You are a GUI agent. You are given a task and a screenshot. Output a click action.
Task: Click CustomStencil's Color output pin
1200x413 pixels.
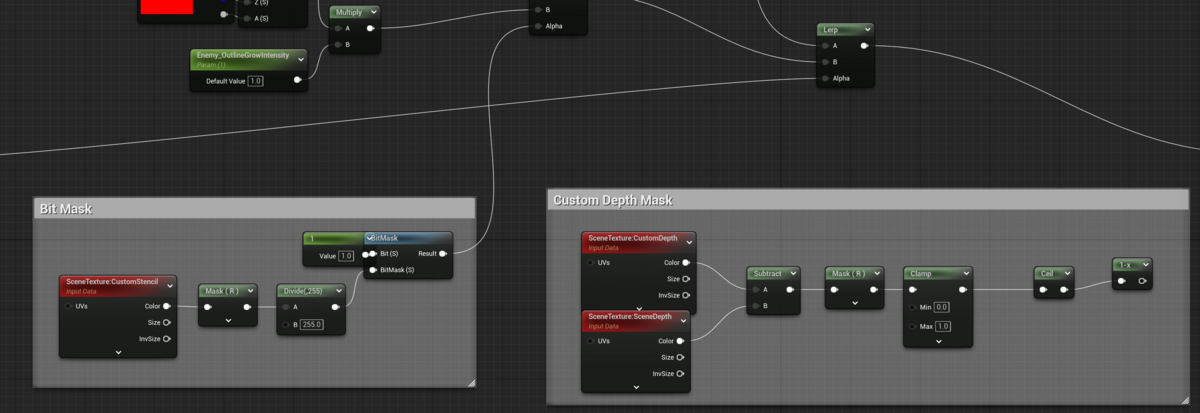tap(166, 306)
